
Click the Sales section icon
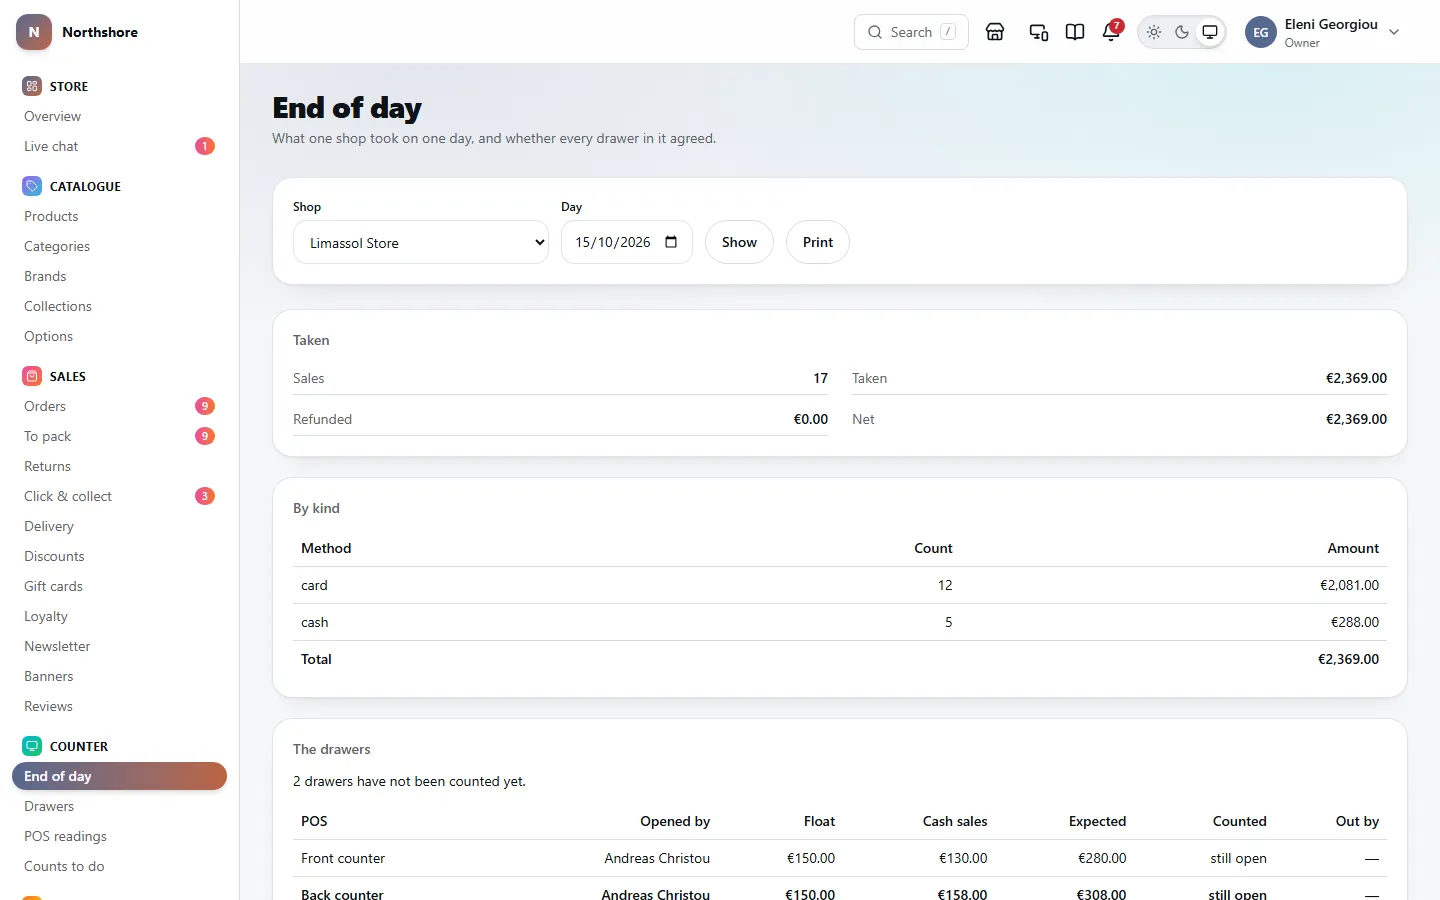(32, 376)
